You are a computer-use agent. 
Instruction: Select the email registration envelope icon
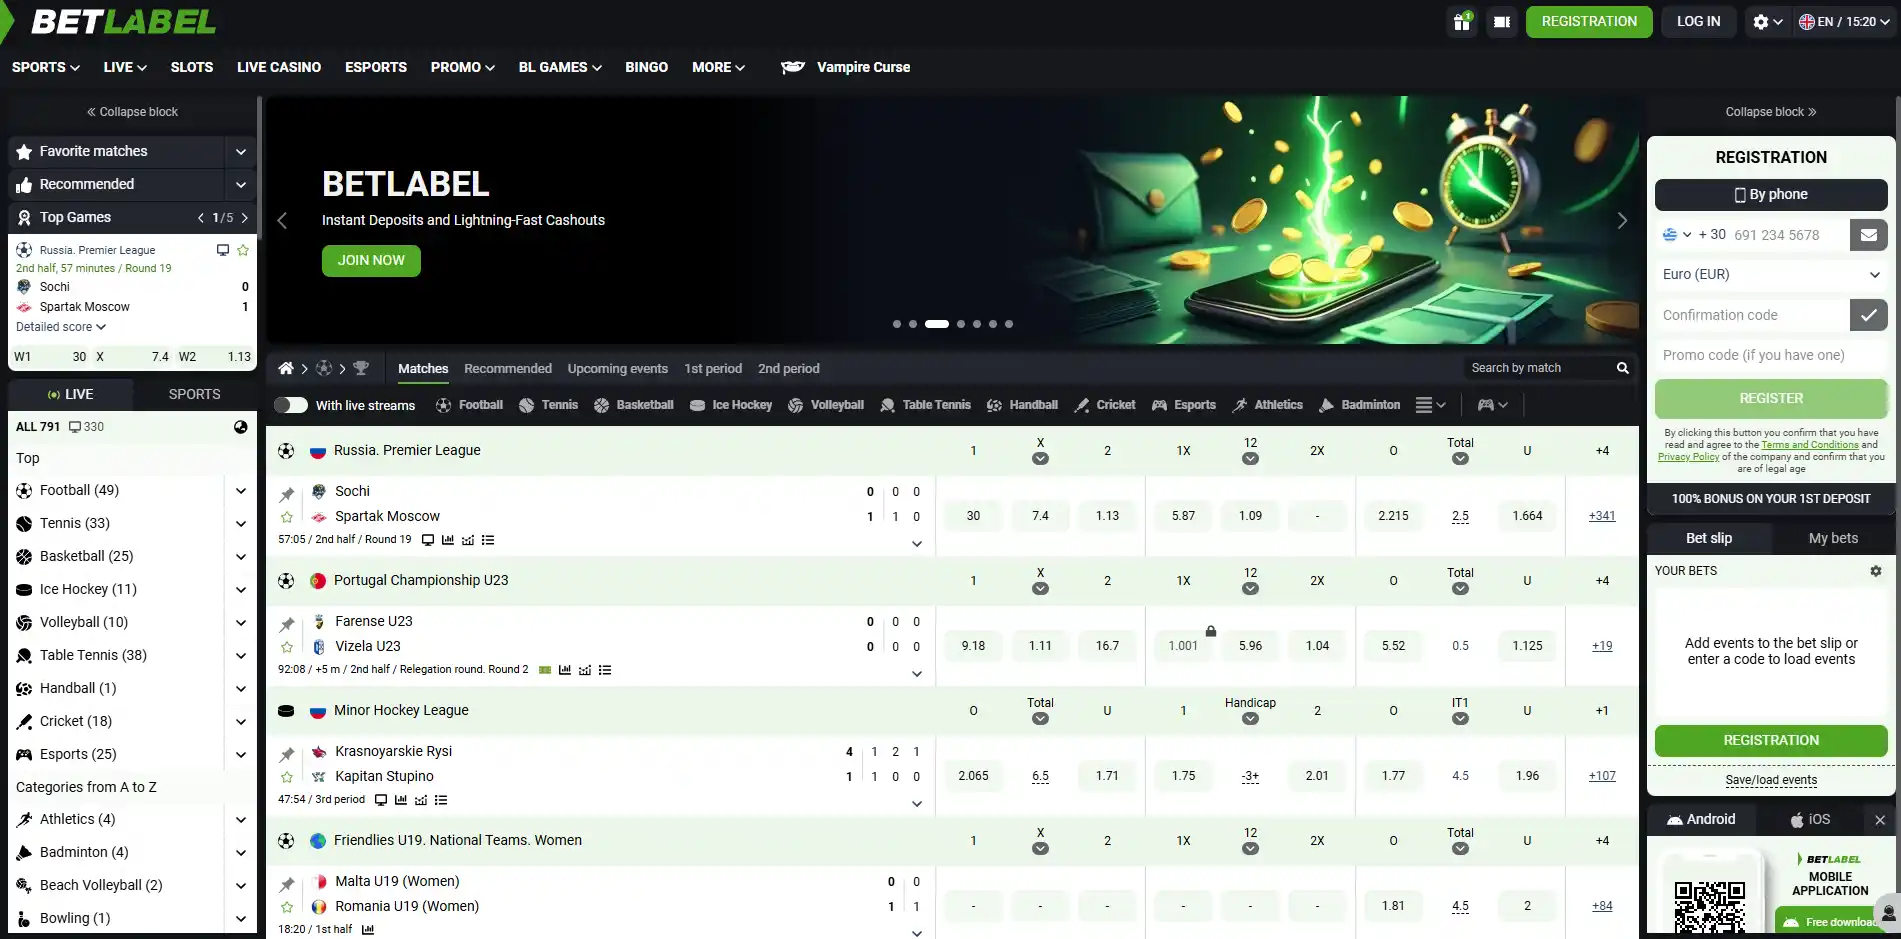1868,235
